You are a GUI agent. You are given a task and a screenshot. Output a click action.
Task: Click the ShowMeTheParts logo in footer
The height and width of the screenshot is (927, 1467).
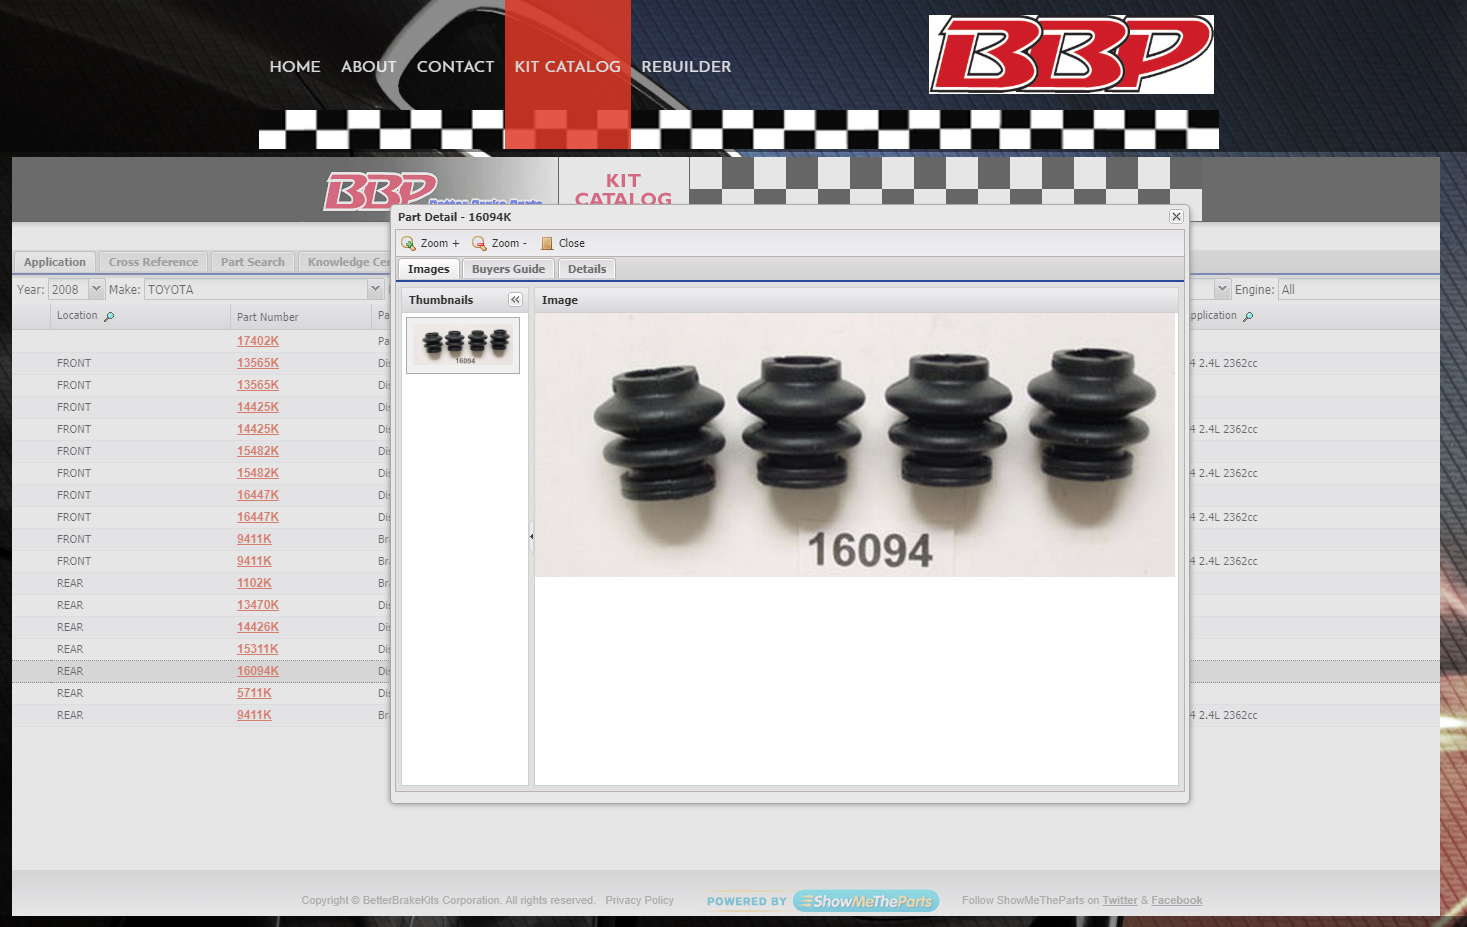coord(866,901)
